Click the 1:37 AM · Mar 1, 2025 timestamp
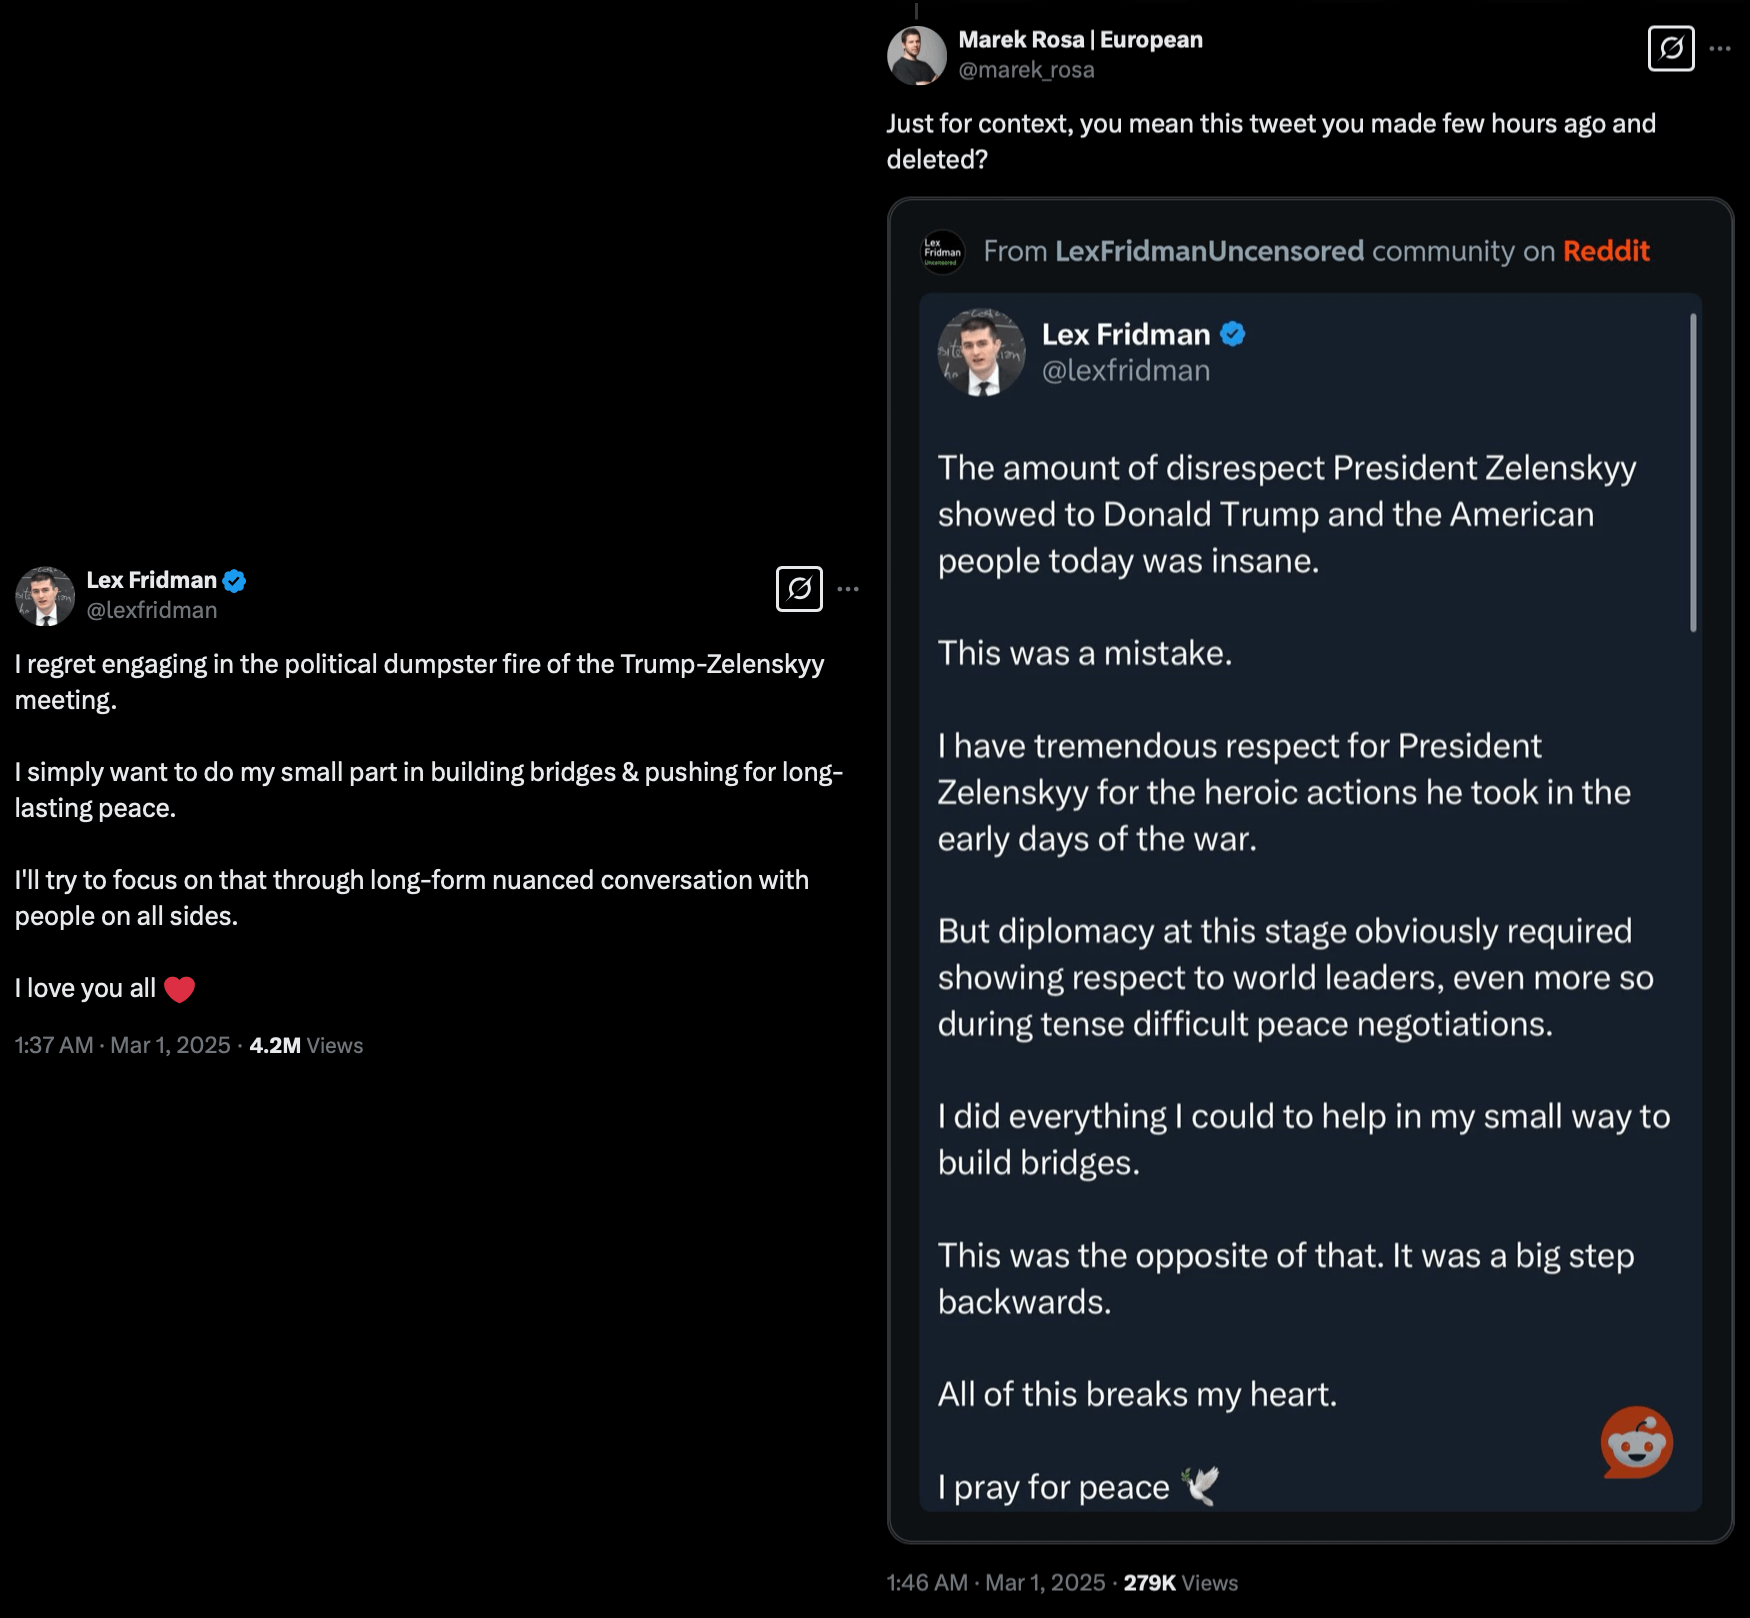This screenshot has height=1618, width=1750. tap(123, 1046)
